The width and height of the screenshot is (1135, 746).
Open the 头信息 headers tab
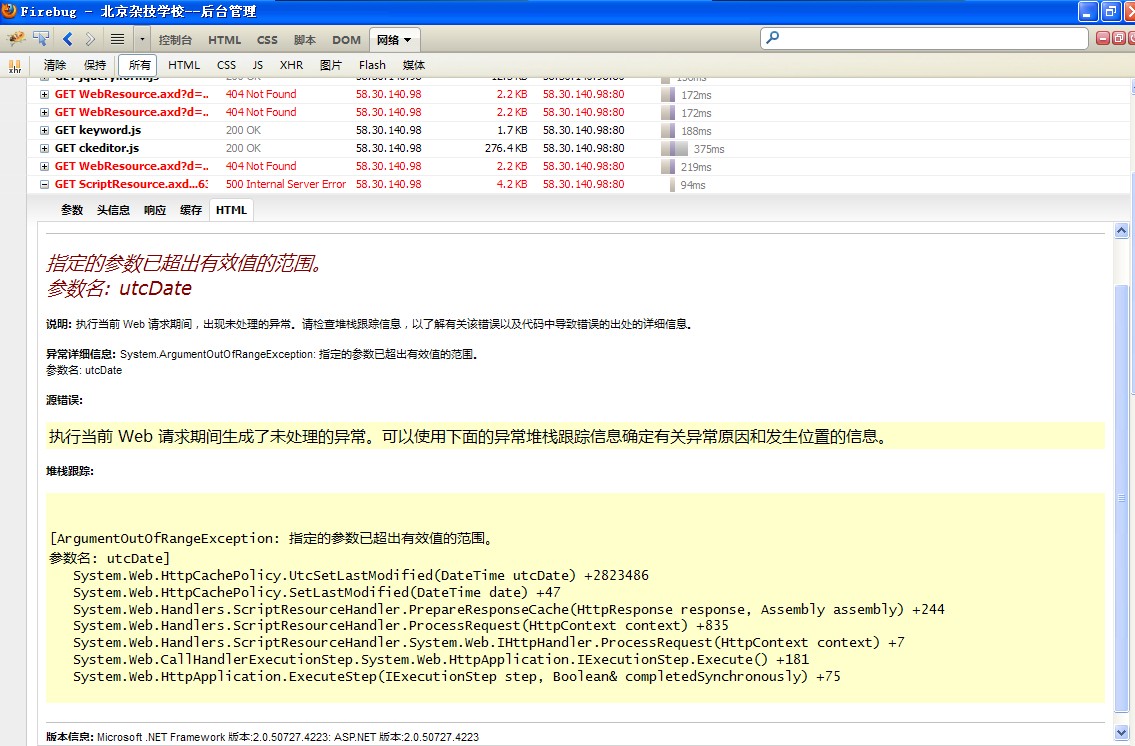pos(113,210)
